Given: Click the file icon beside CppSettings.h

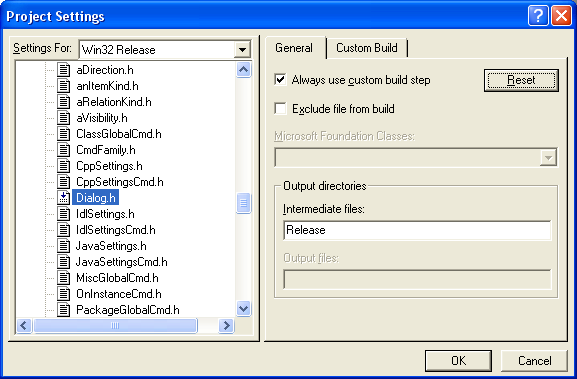Looking at the screenshot, I should tap(63, 166).
